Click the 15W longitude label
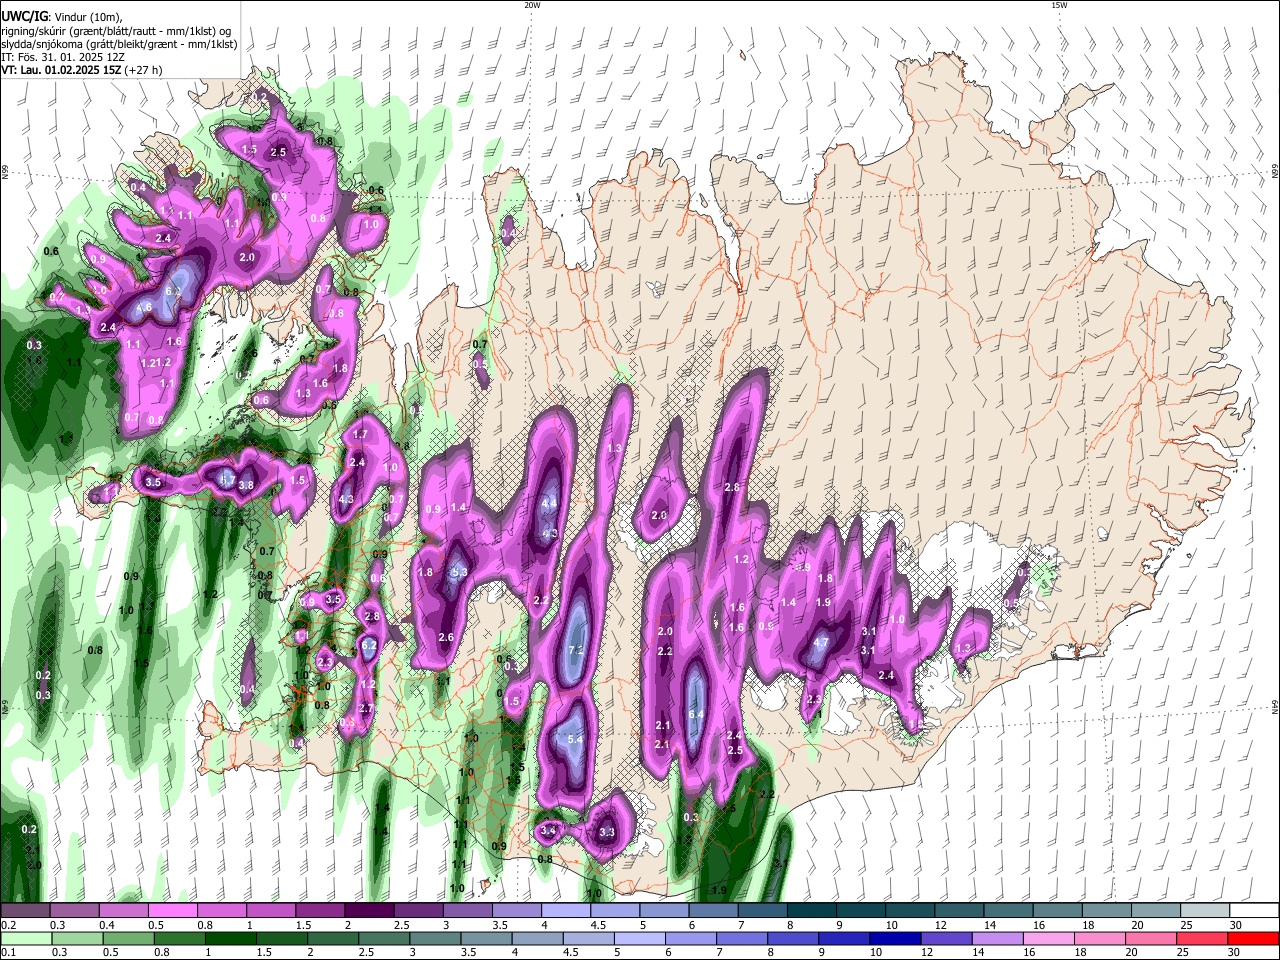This screenshot has height=960, width=1280. [x=1059, y=5]
